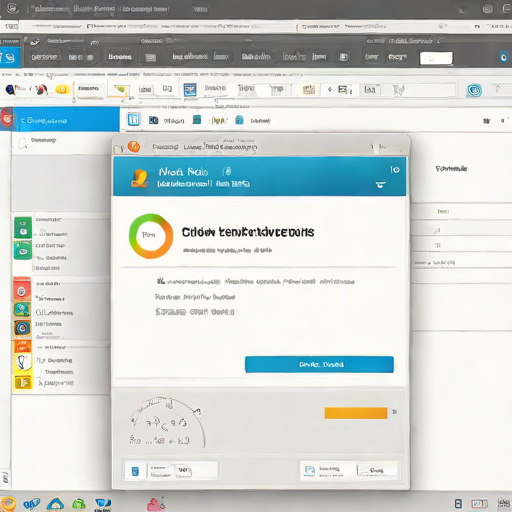
Task: Open the pink taskbar icon
Action: pyautogui.click(x=156, y=504)
